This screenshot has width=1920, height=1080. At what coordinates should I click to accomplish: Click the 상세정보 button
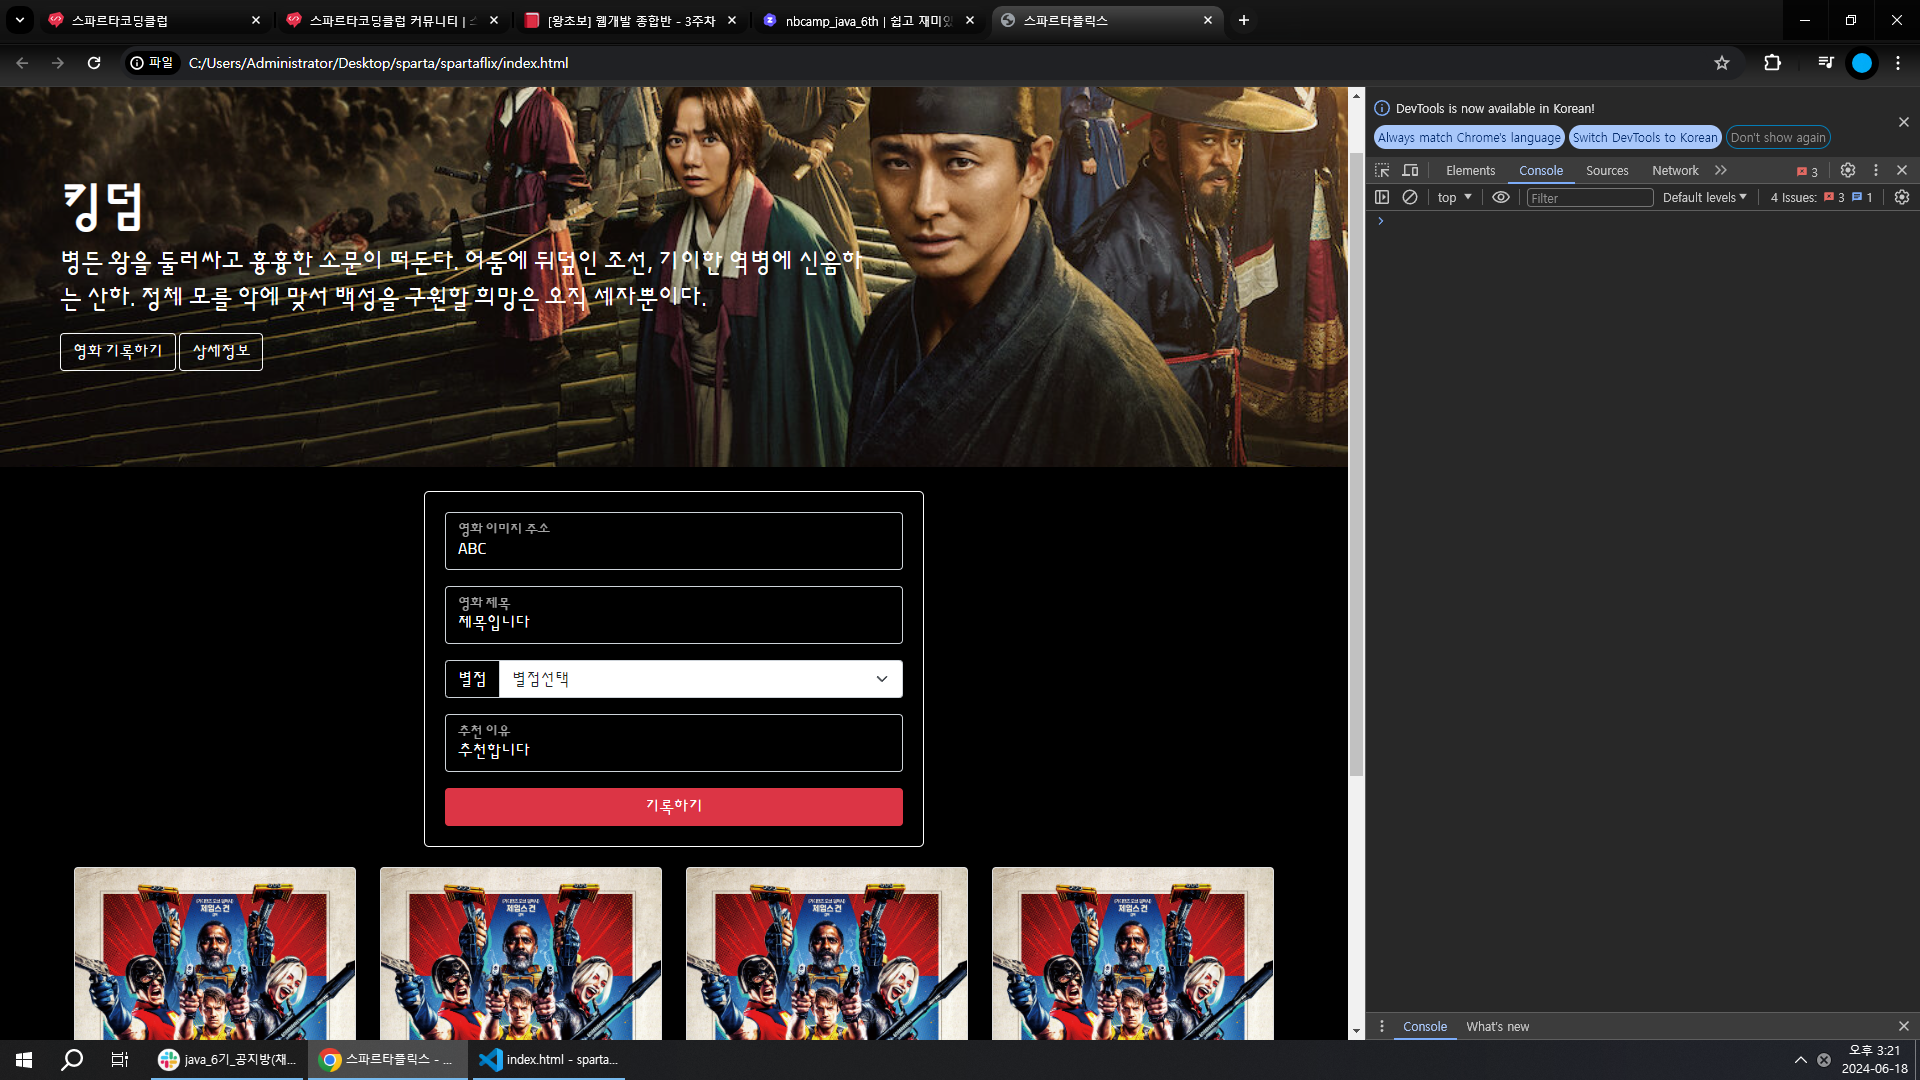221,352
